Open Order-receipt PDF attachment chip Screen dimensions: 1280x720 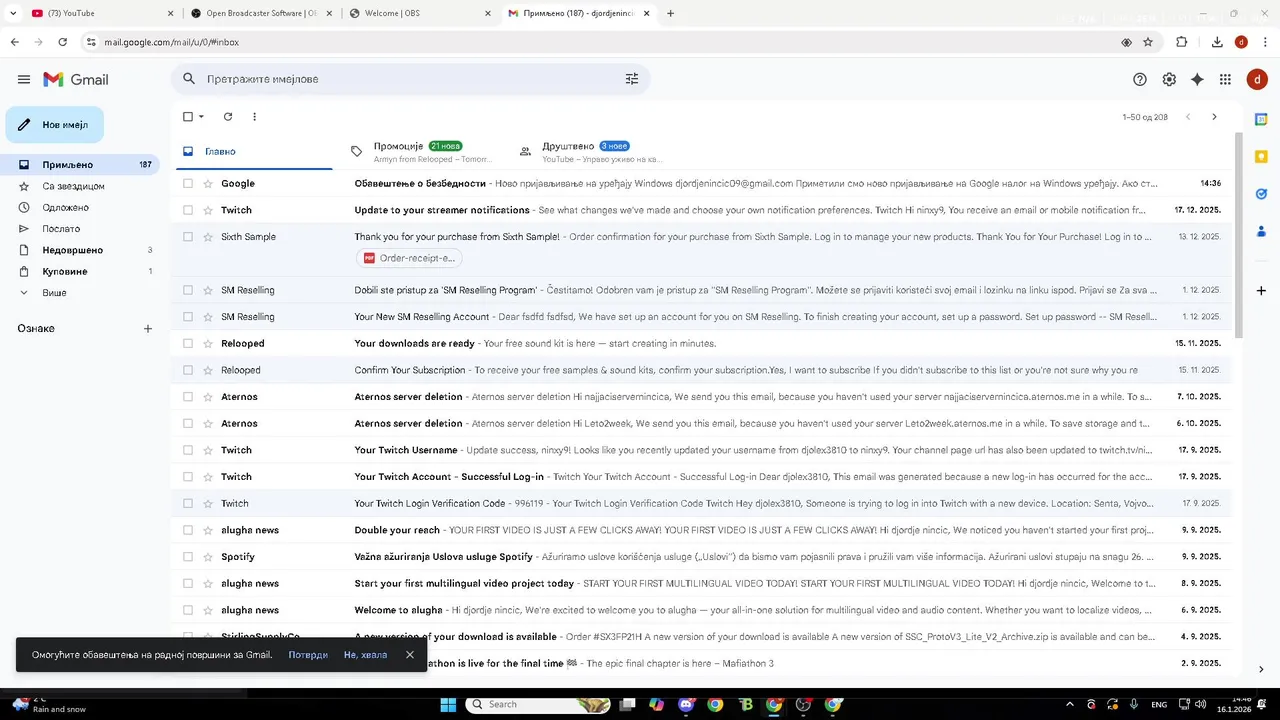[x=409, y=258]
